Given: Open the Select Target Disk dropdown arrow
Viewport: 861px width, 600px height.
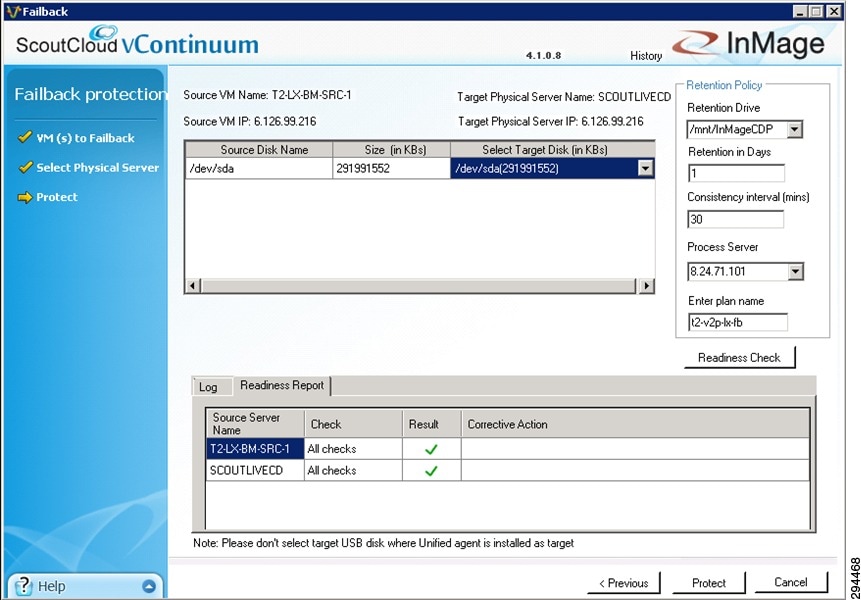Looking at the screenshot, I should [646, 168].
